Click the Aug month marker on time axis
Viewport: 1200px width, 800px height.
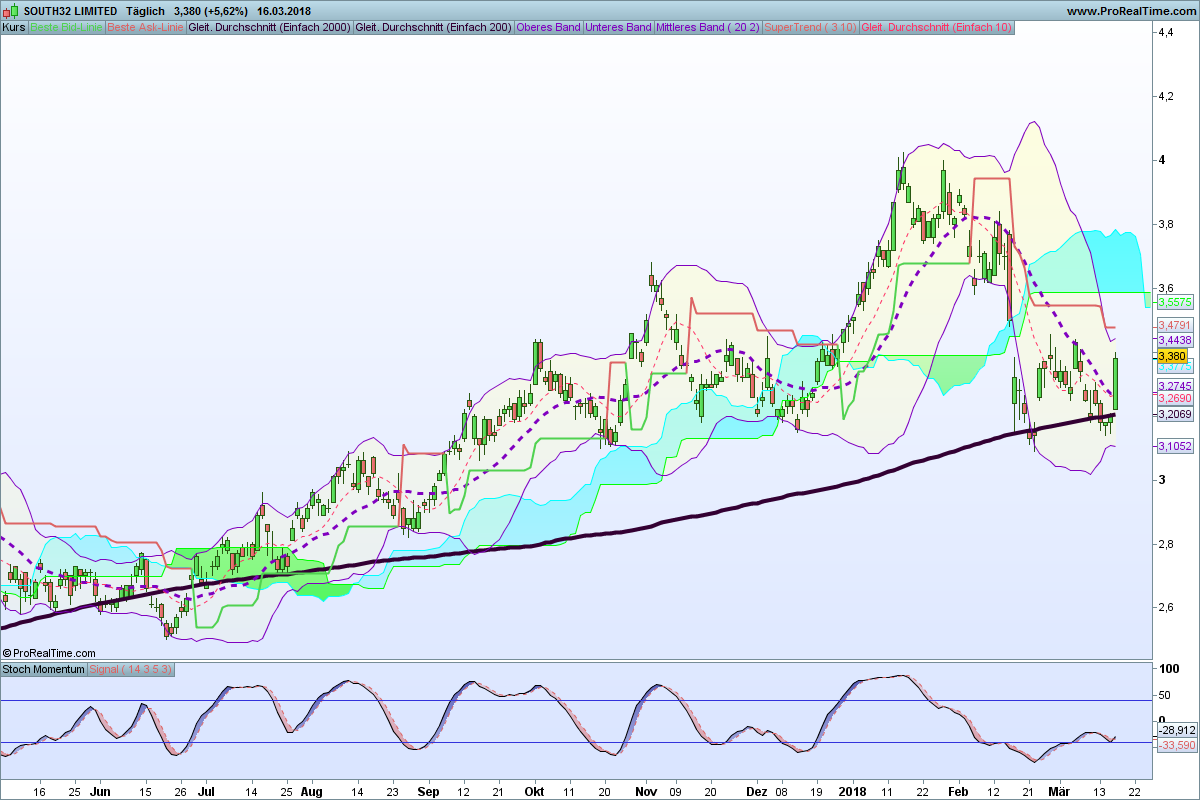click(x=312, y=790)
